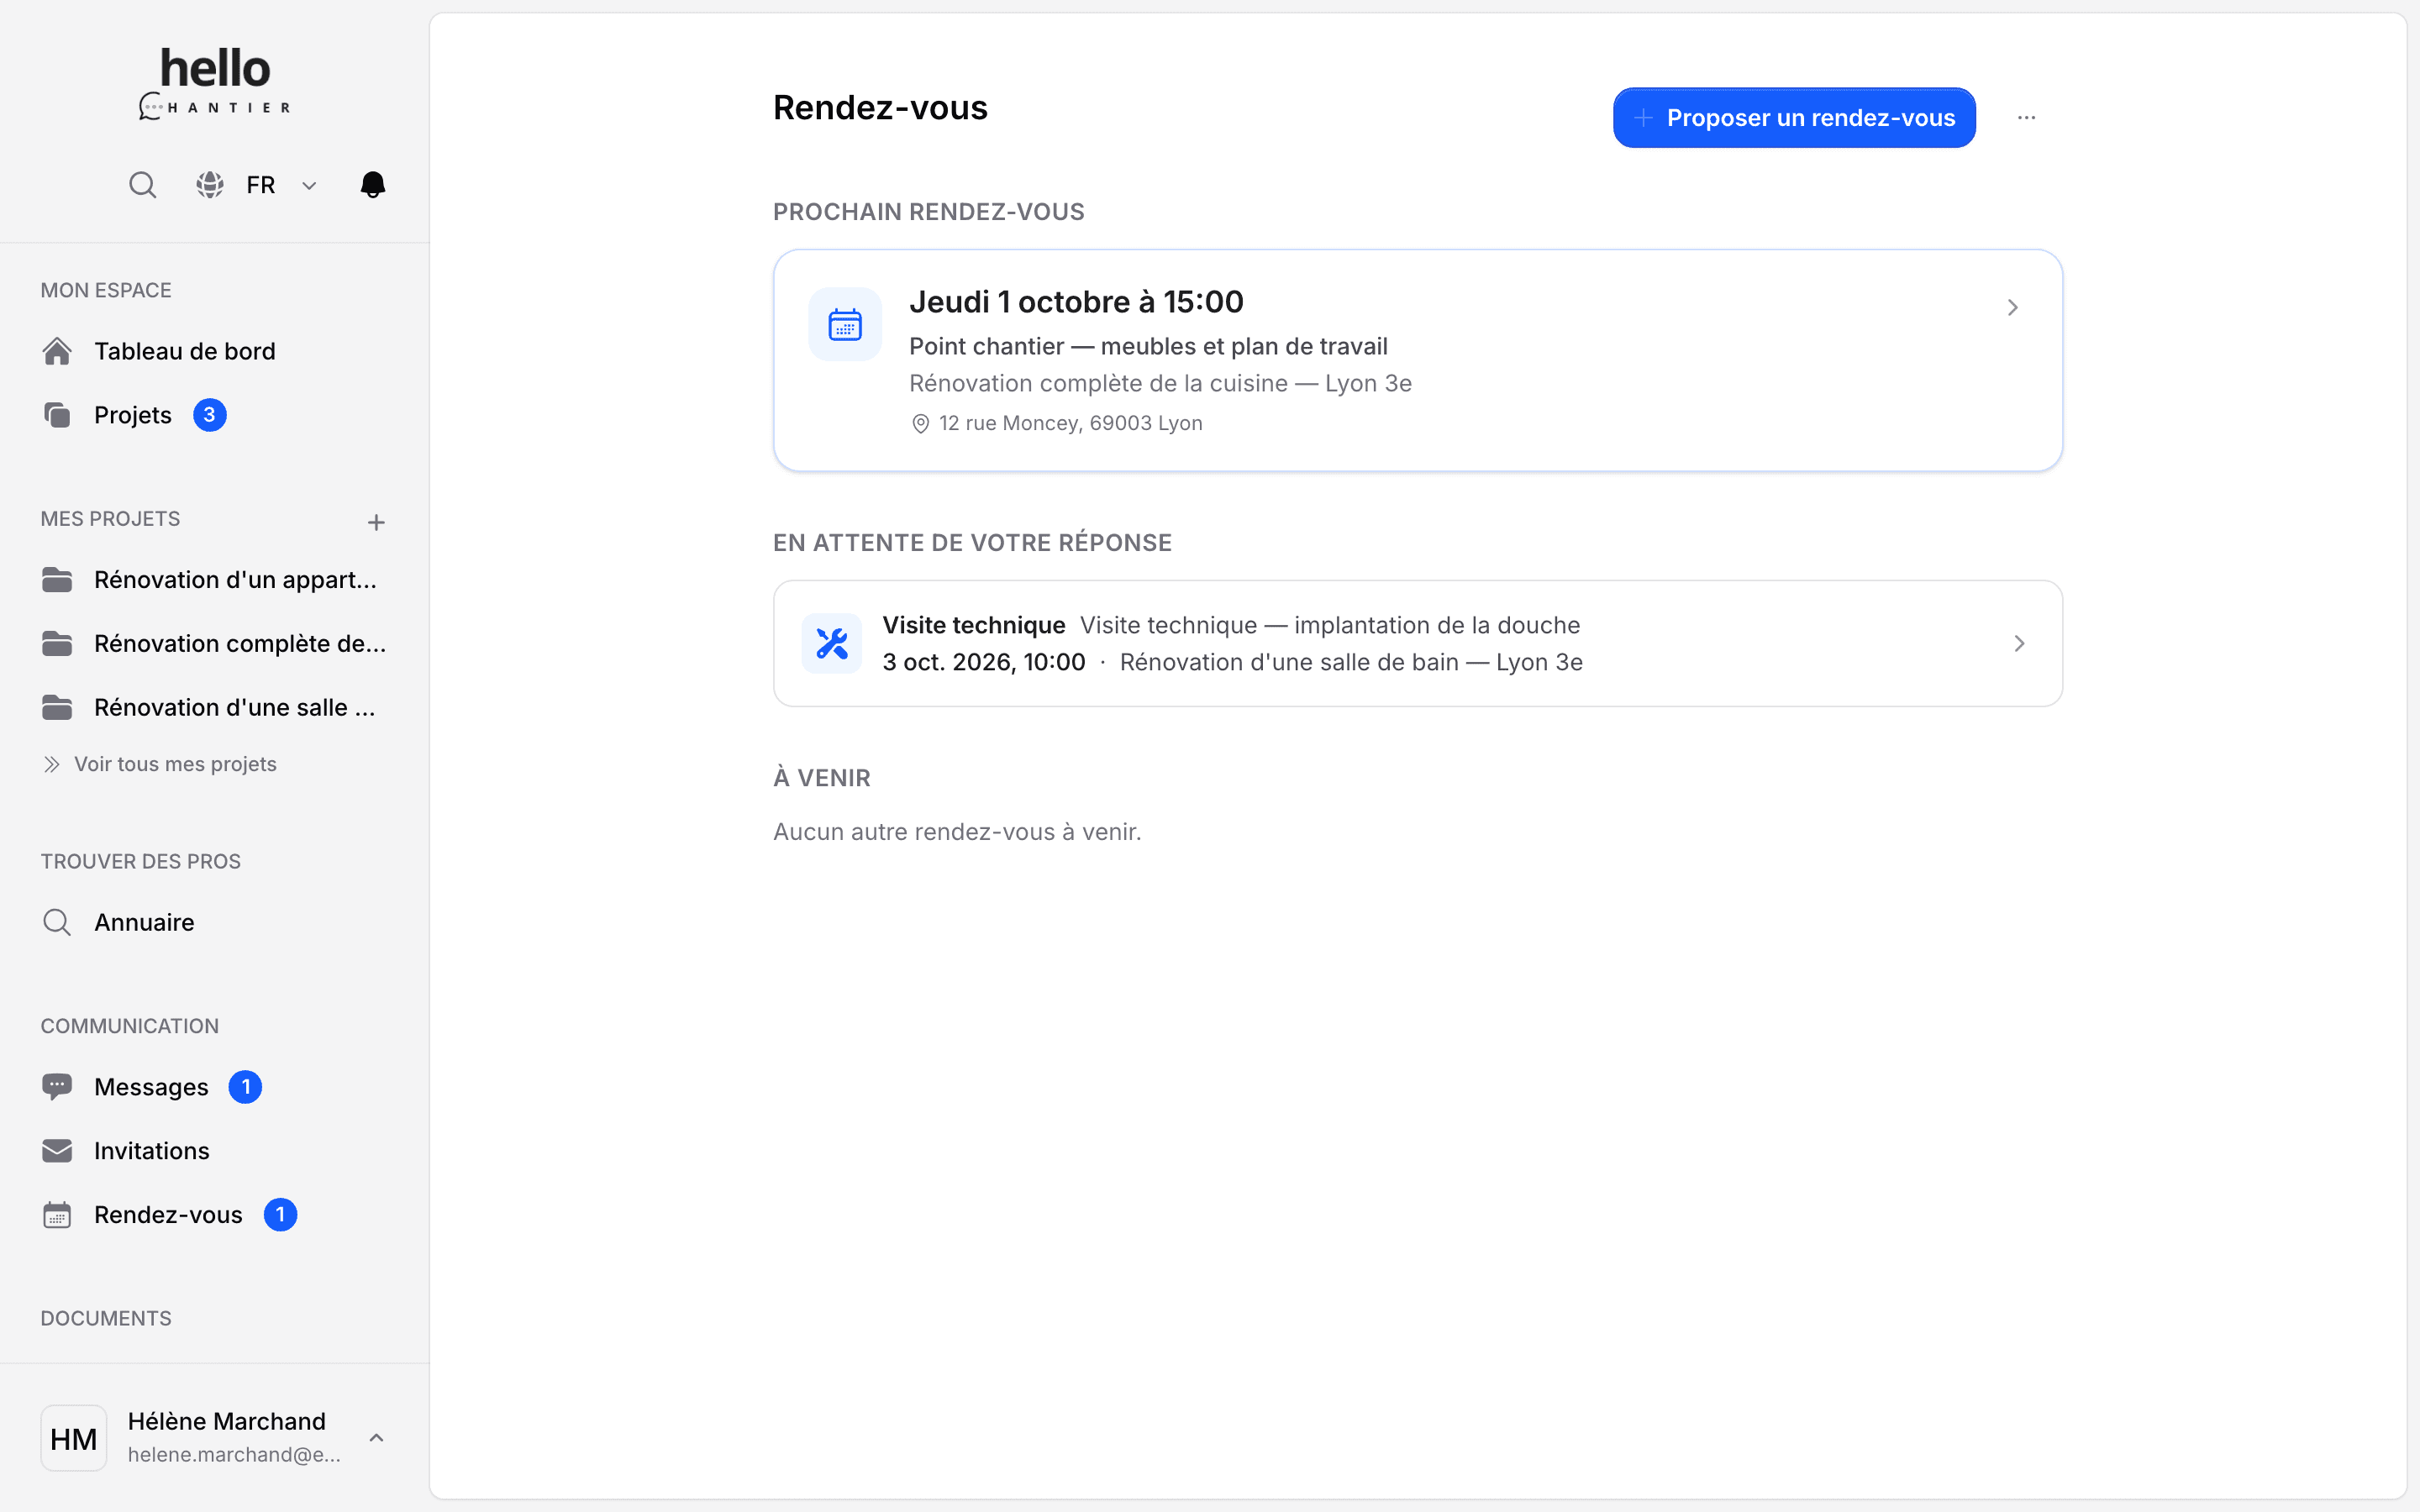Expand user menu chevron next to Hélène Marchand

click(x=376, y=1438)
